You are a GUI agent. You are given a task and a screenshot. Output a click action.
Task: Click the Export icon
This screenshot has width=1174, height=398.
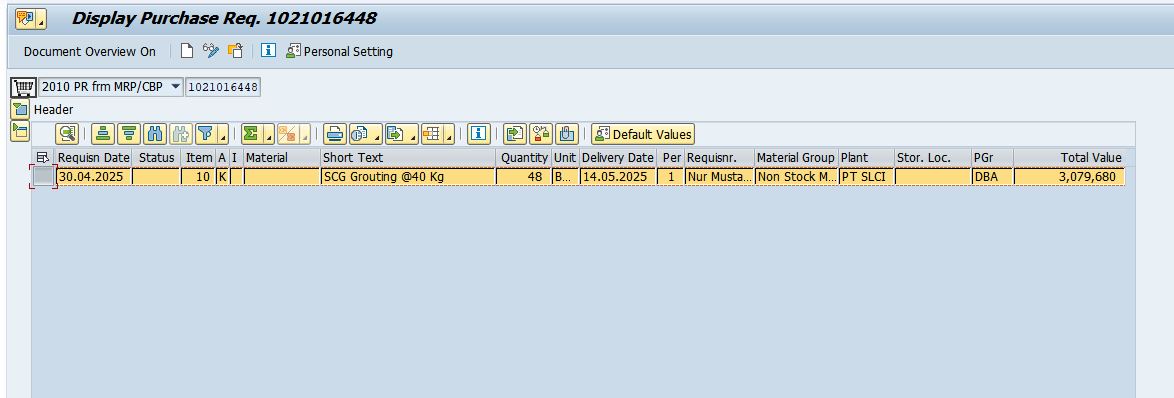(x=395, y=134)
